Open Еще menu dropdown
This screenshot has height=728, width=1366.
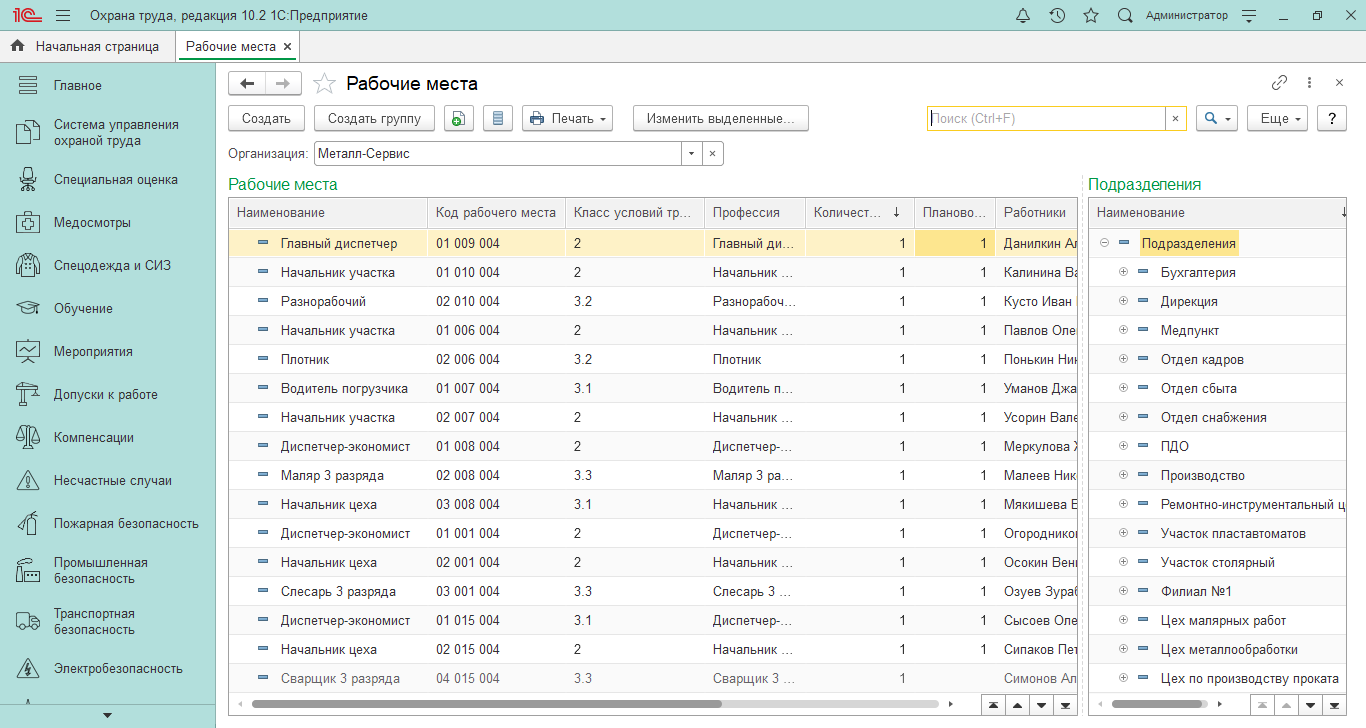tap(1278, 118)
